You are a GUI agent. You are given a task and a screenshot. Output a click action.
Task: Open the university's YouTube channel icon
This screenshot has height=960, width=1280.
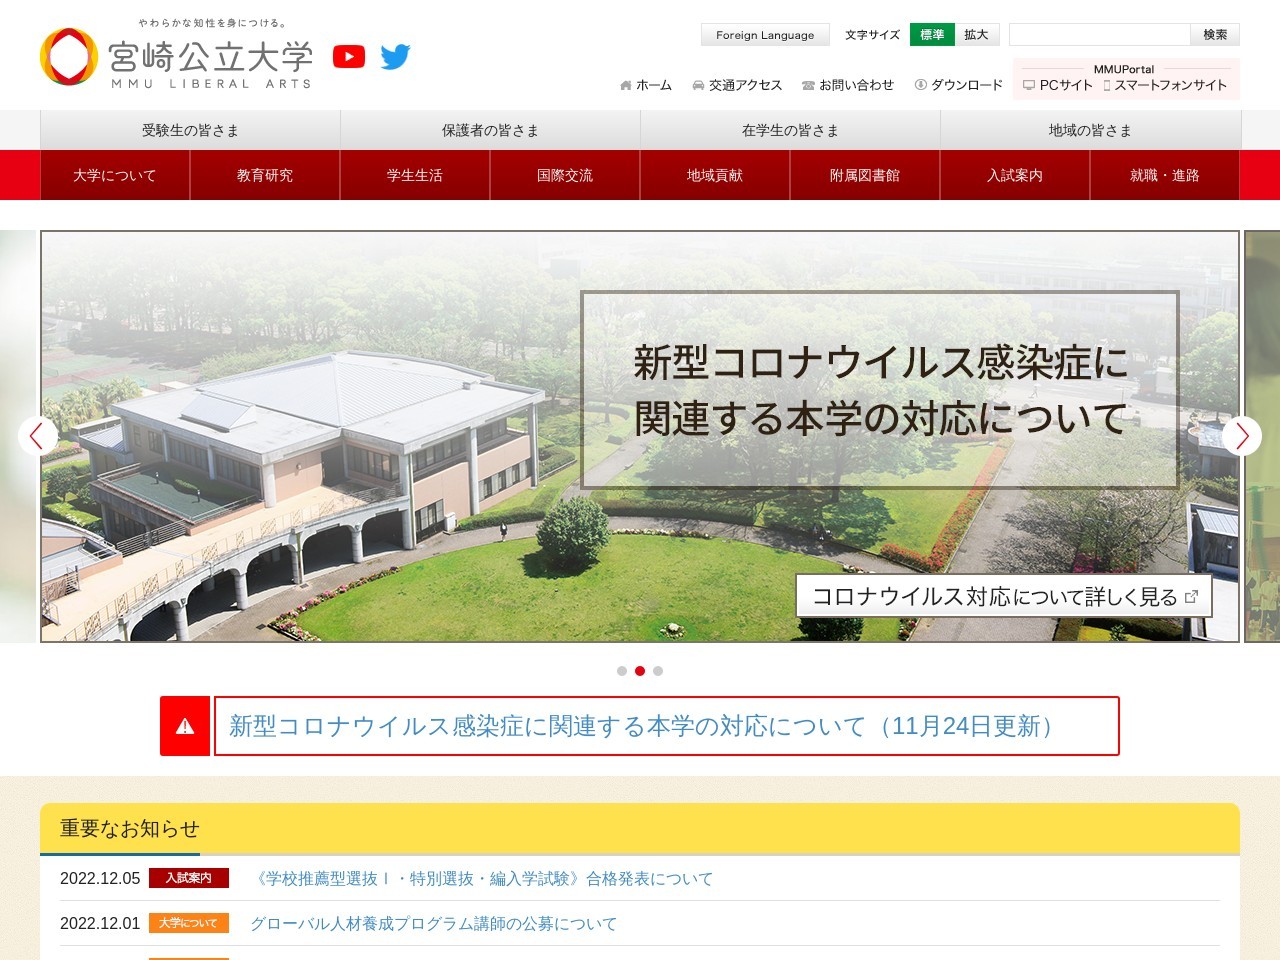(349, 57)
